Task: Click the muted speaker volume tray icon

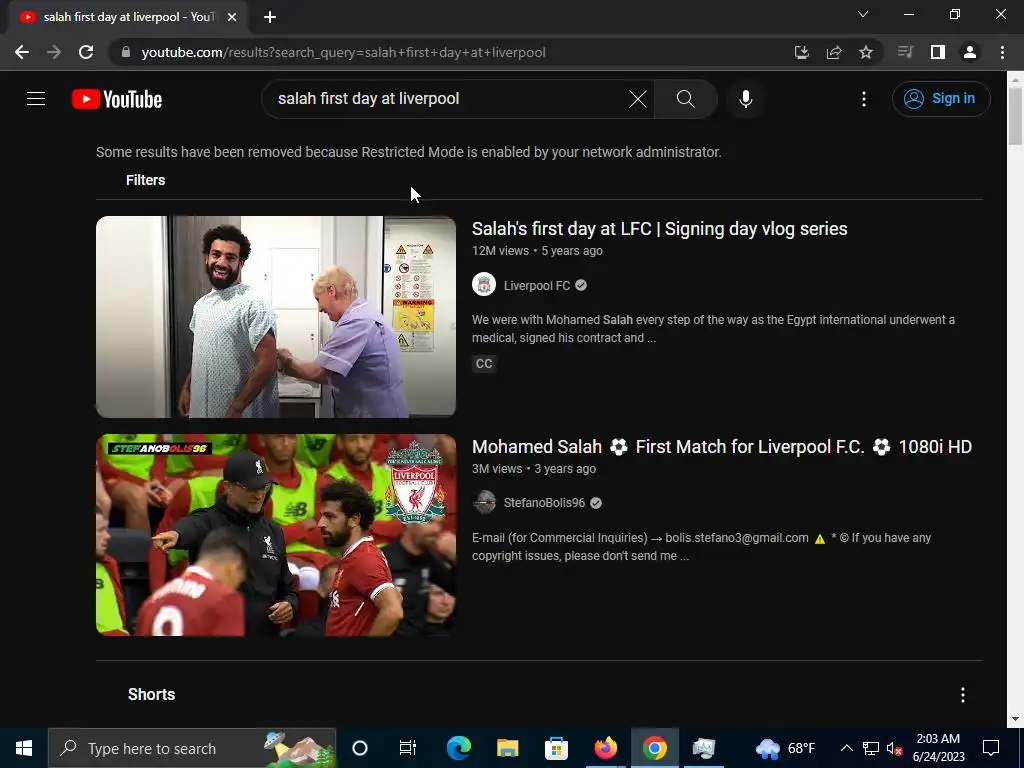Action: pos(894,748)
